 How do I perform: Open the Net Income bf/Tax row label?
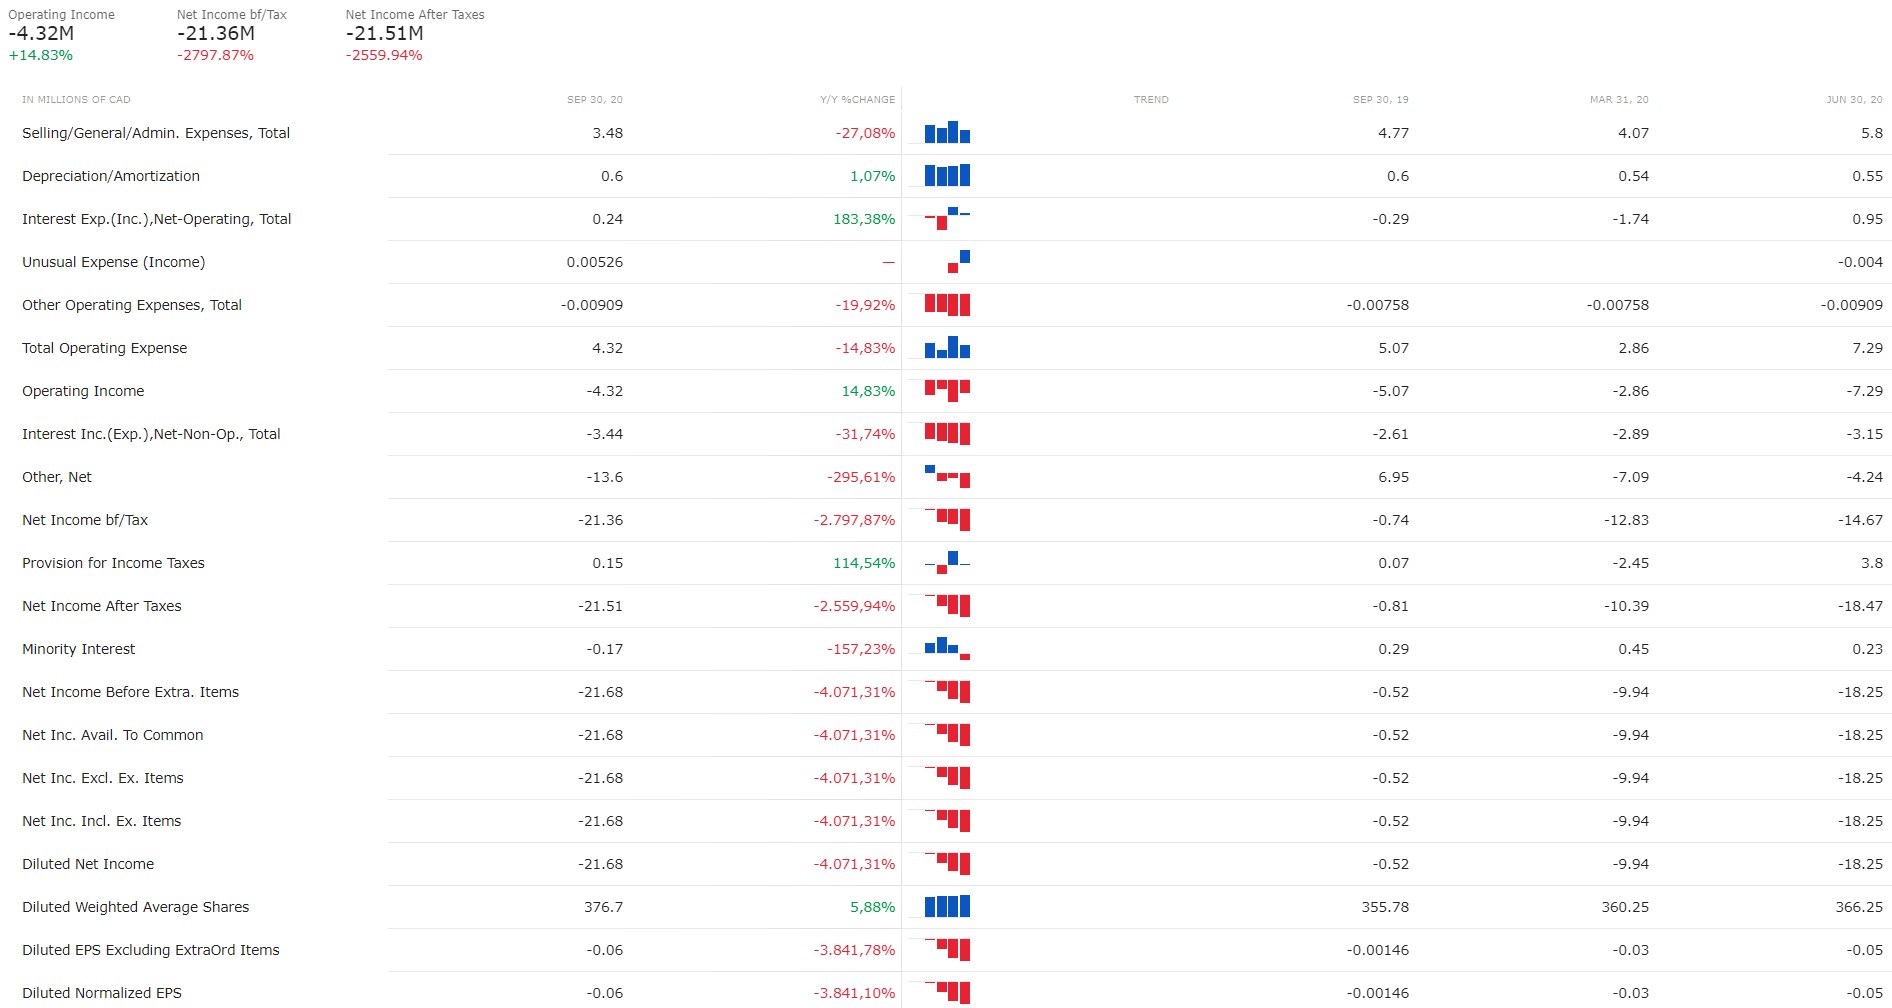(85, 520)
